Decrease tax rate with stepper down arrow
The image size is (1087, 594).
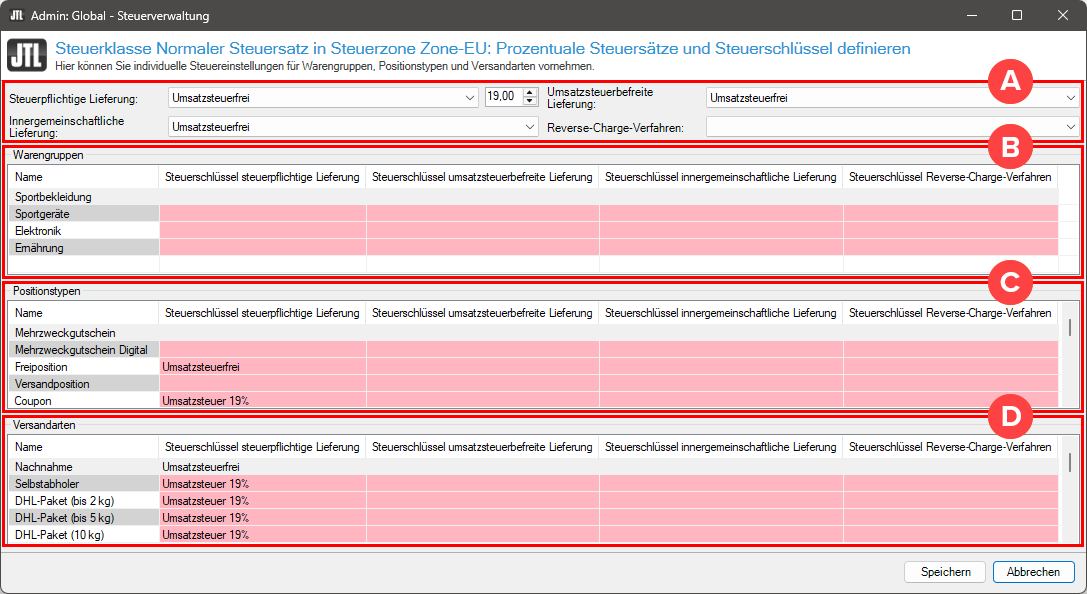coord(530,102)
